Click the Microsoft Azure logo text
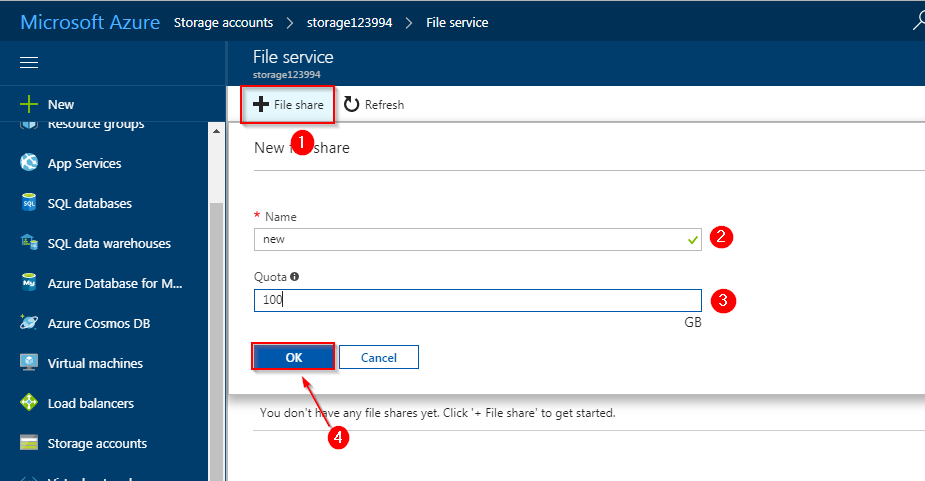 [90, 22]
